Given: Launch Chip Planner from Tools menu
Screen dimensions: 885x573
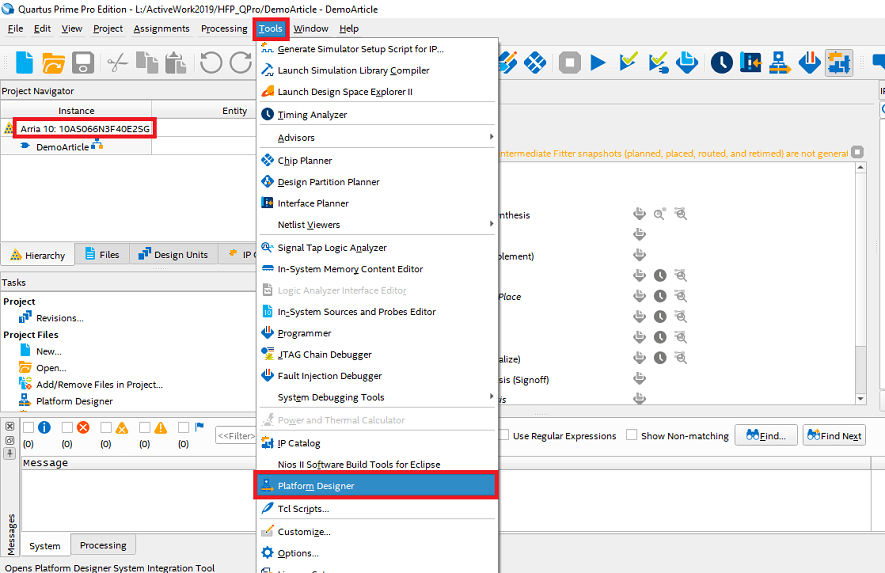Looking at the screenshot, I should [304, 160].
